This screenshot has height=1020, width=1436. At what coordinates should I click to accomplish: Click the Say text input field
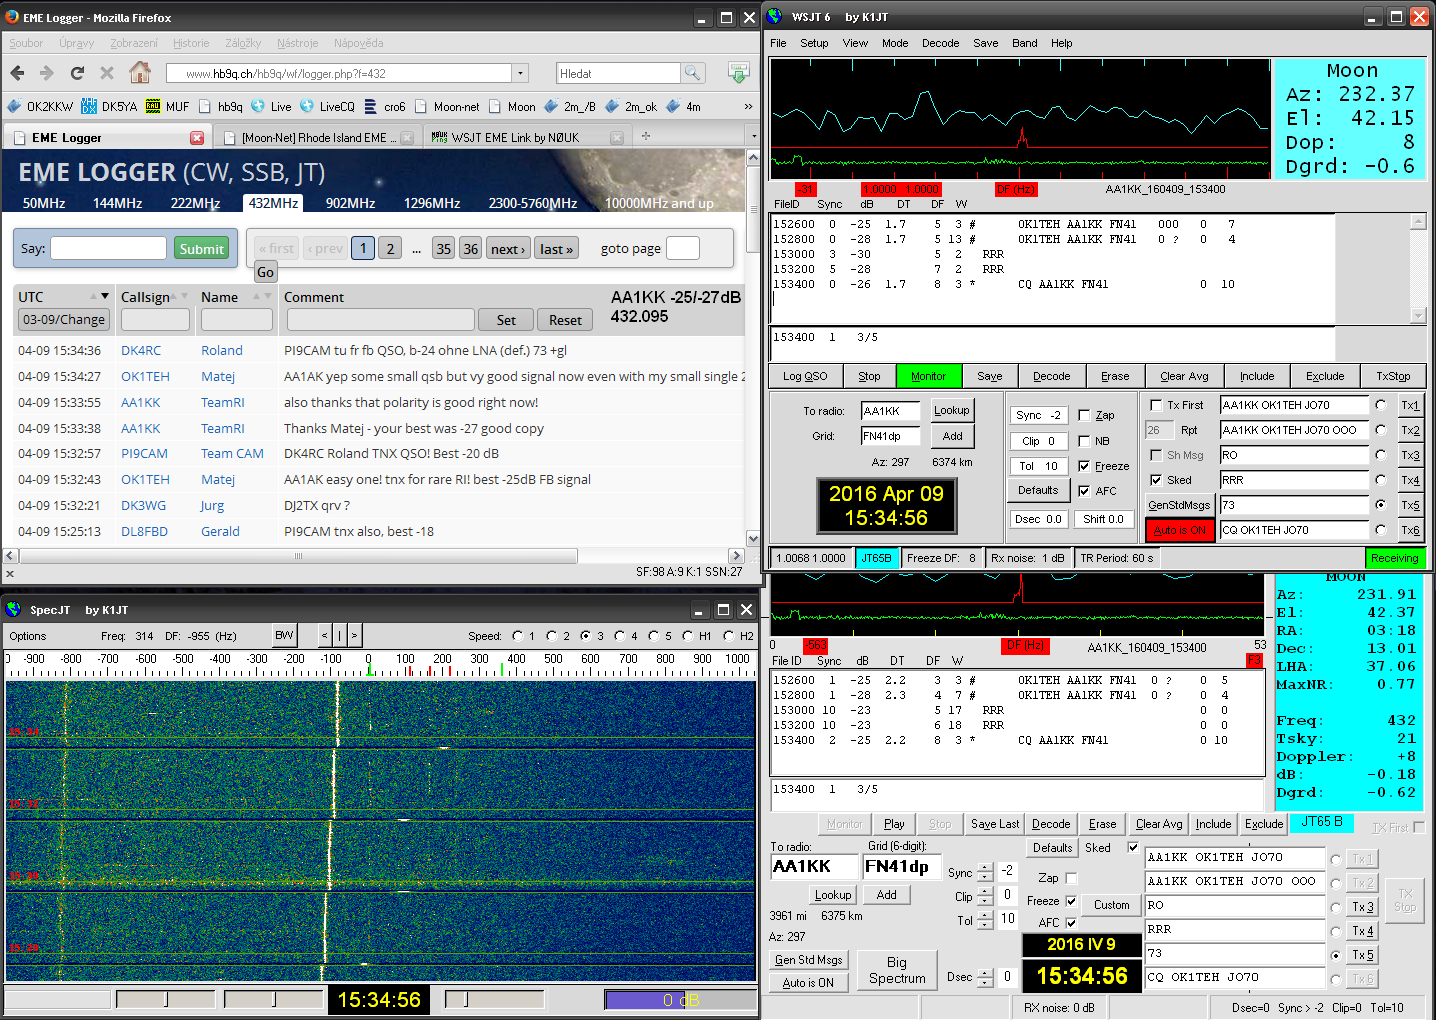108,248
